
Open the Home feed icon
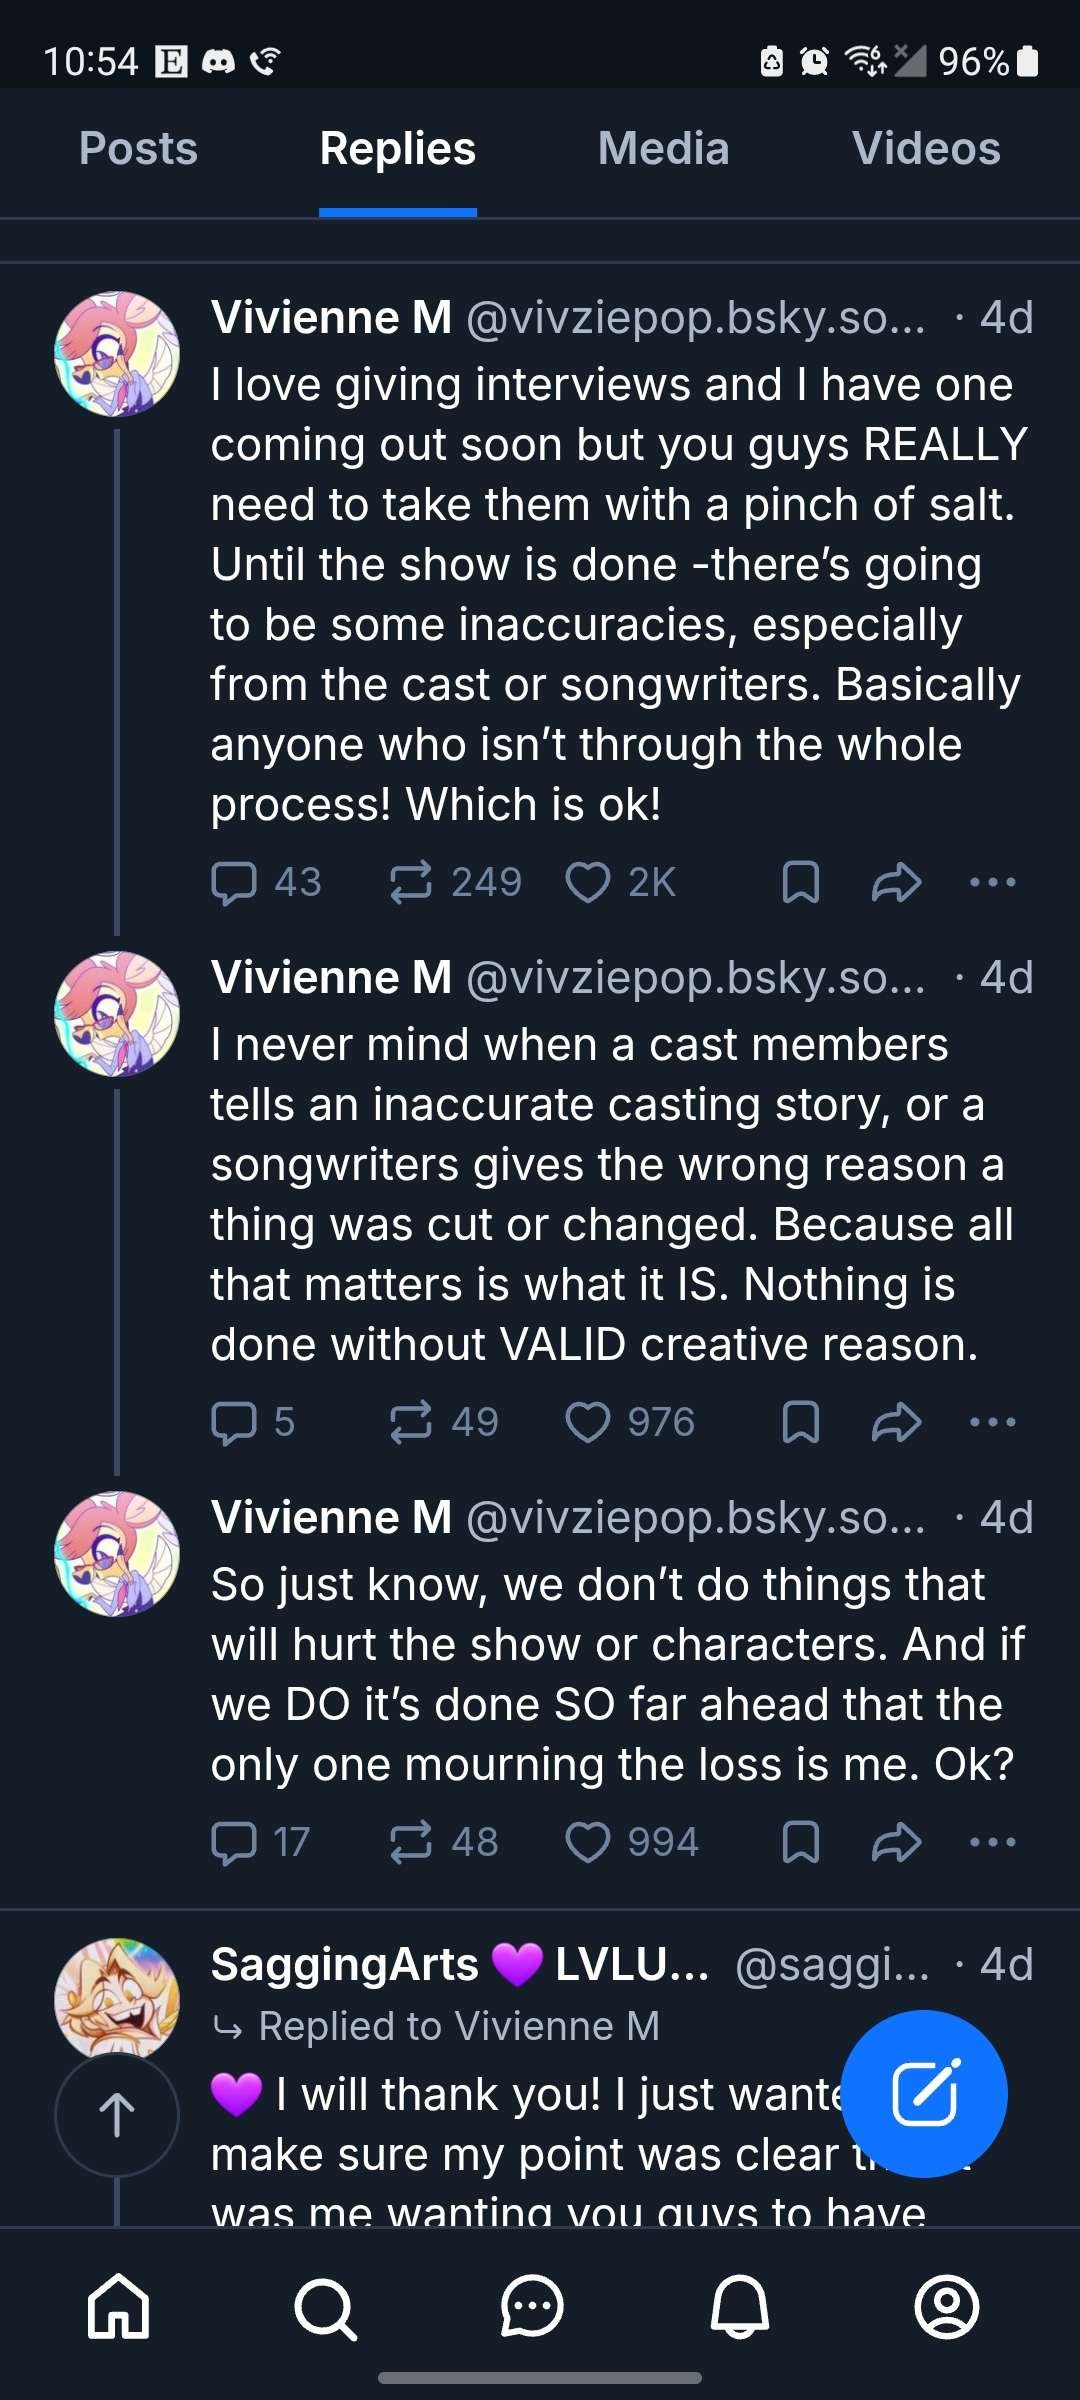coord(118,2306)
